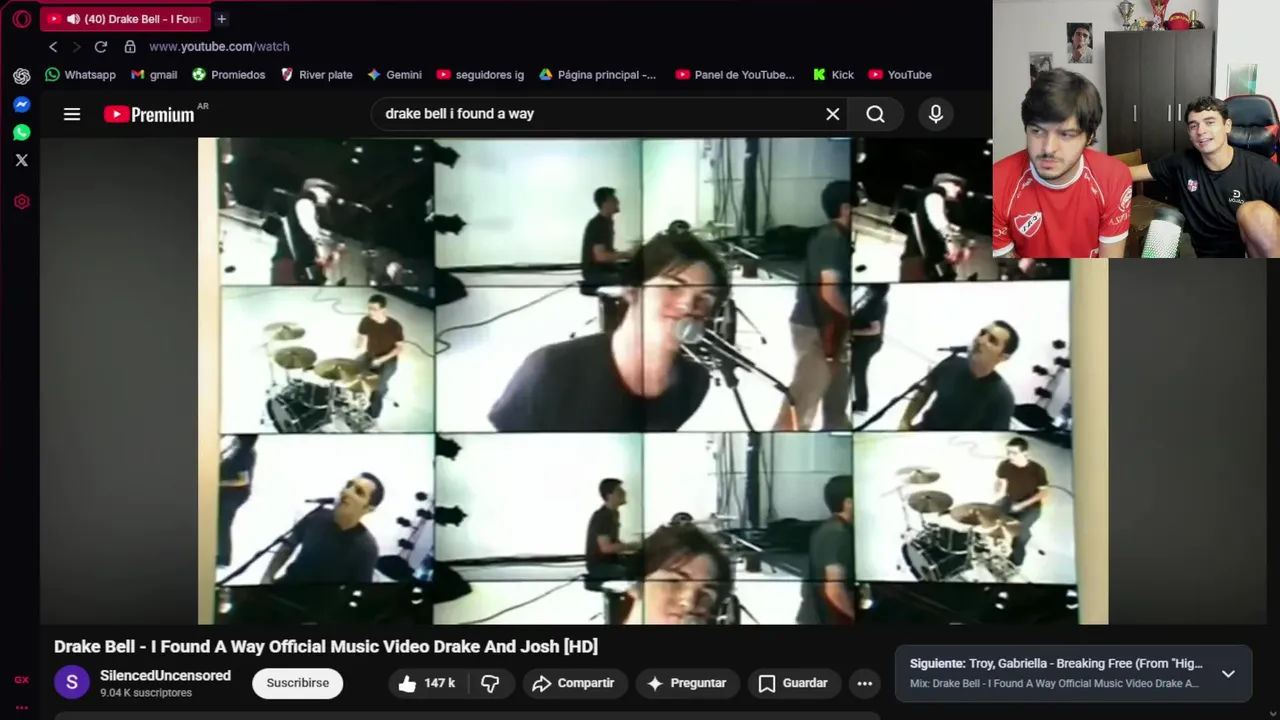Image resolution: width=1280 pixels, height=720 pixels.
Task: Open X (Twitter) sidebar panel
Action: coord(21,160)
